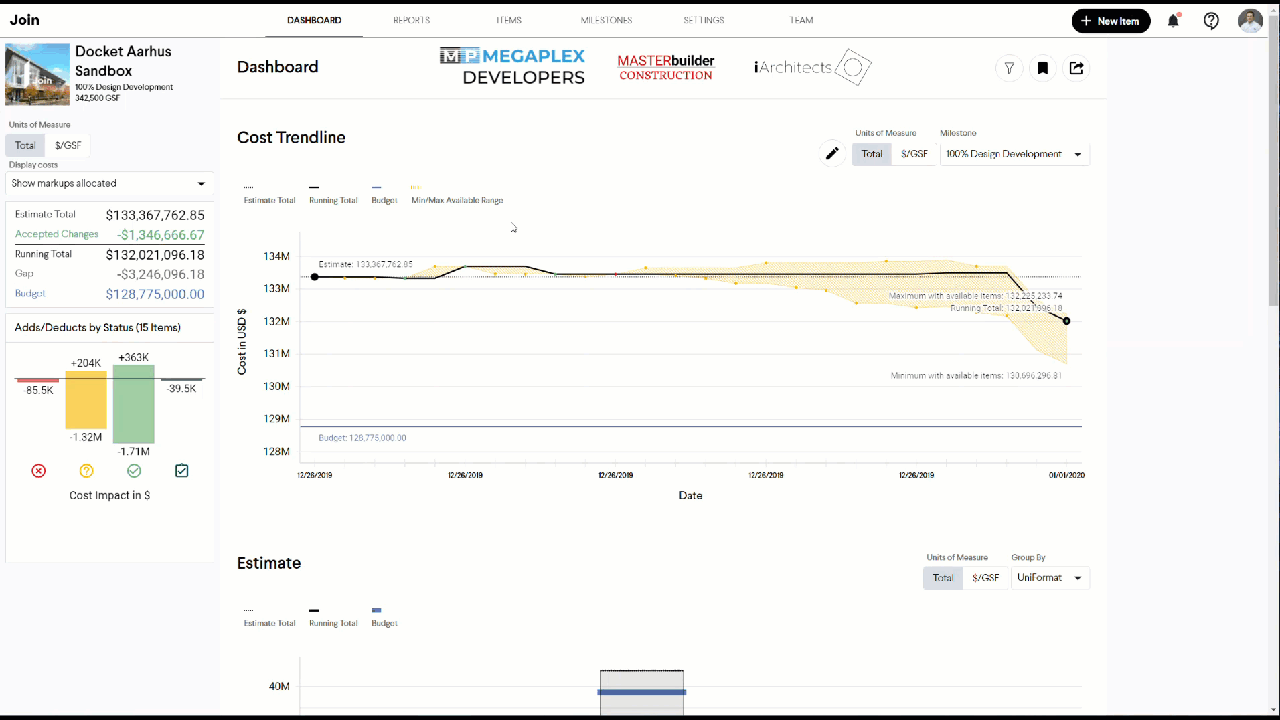Toggle Budget legend in Cost Trendline
This screenshot has width=1280, height=720.
(x=384, y=195)
